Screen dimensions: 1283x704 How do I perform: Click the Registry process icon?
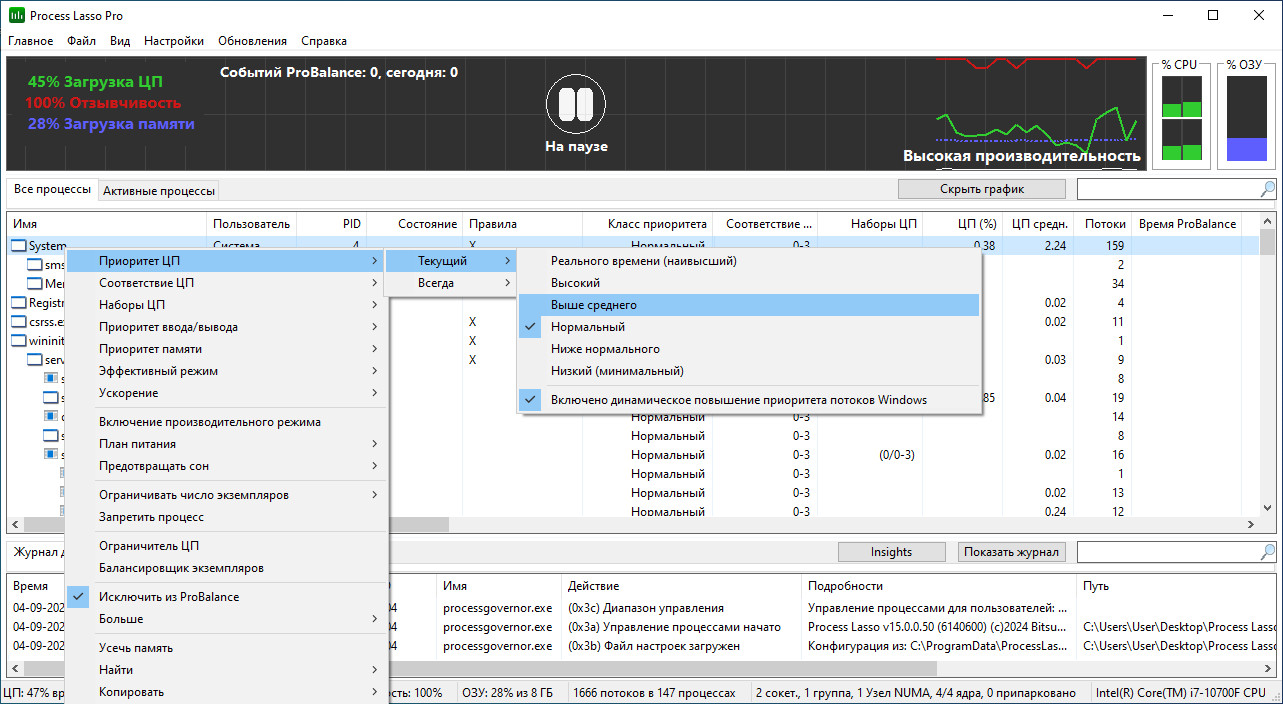tap(19, 303)
